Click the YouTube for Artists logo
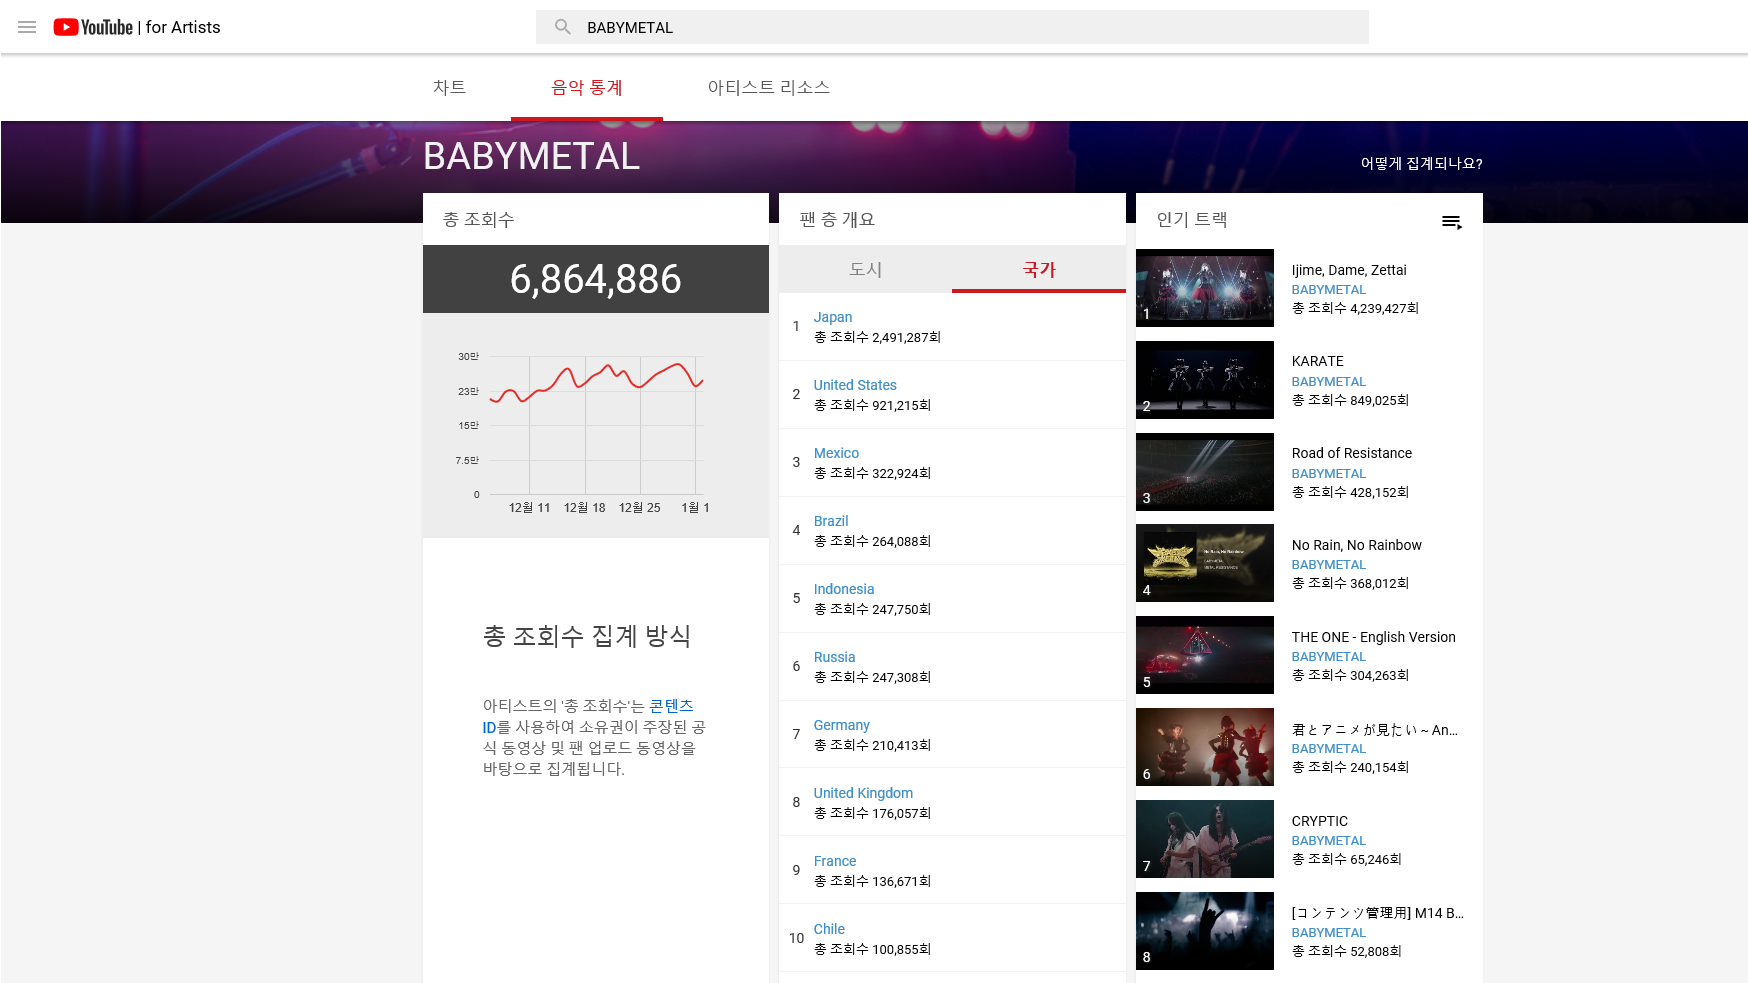This screenshot has height=983, width=1748. pyautogui.click(x=137, y=27)
